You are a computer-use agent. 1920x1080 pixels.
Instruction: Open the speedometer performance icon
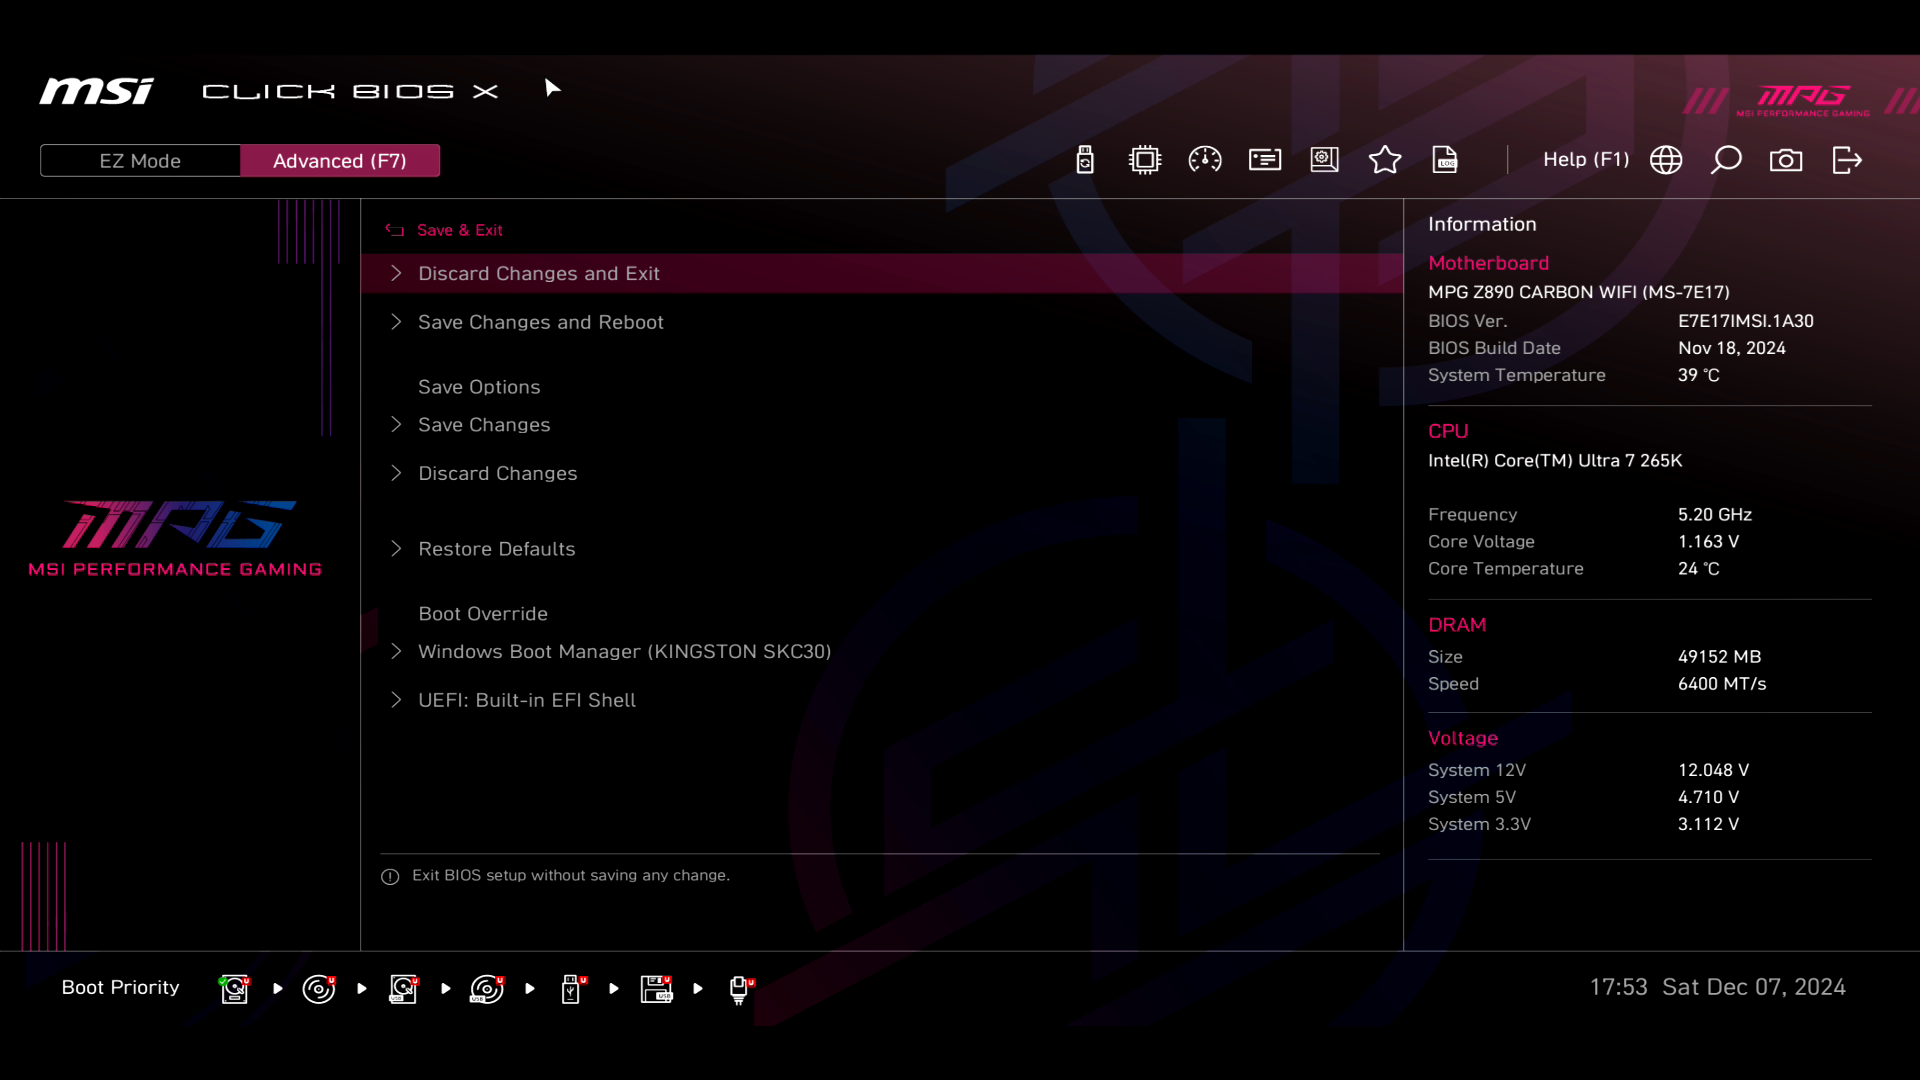pos(1205,160)
